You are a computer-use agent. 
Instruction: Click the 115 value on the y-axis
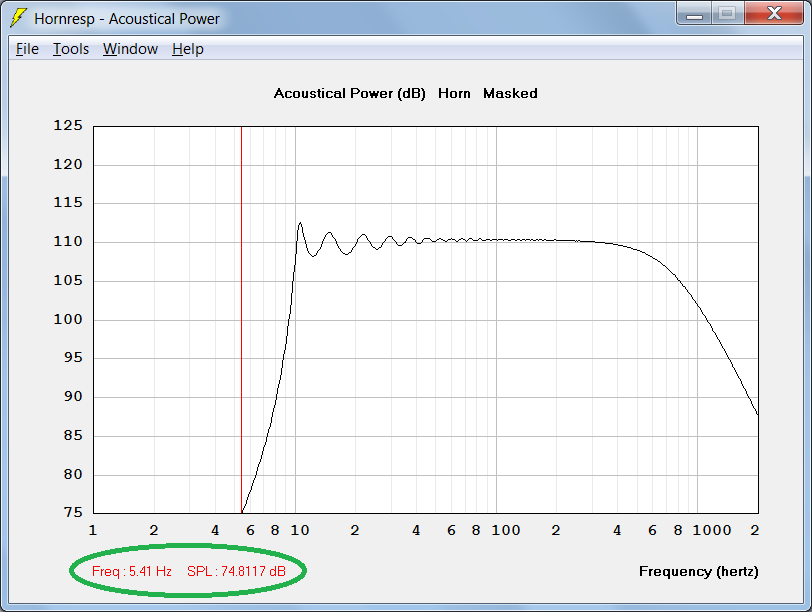68,202
